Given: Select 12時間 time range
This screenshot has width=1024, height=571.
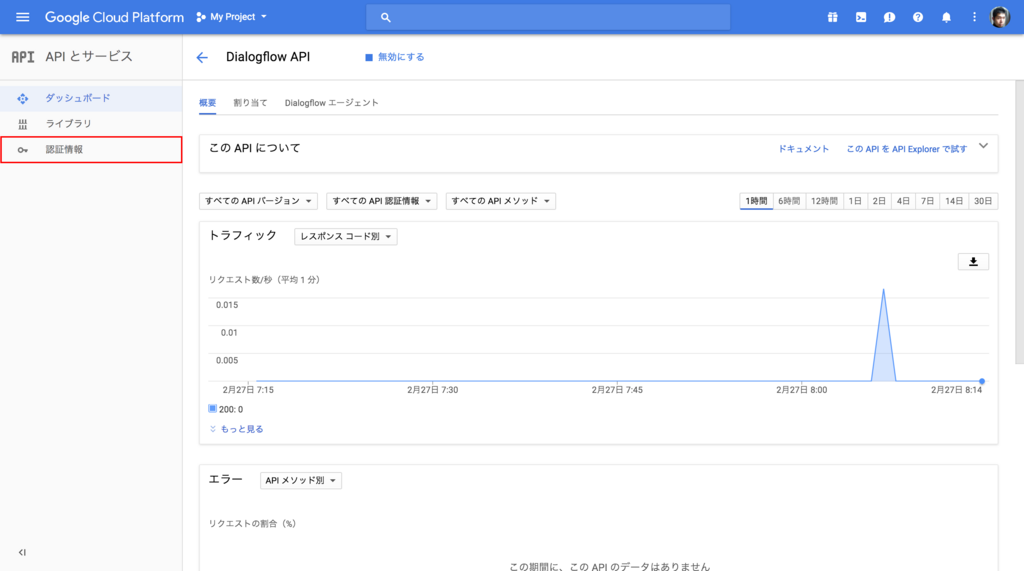Looking at the screenshot, I should [x=824, y=201].
